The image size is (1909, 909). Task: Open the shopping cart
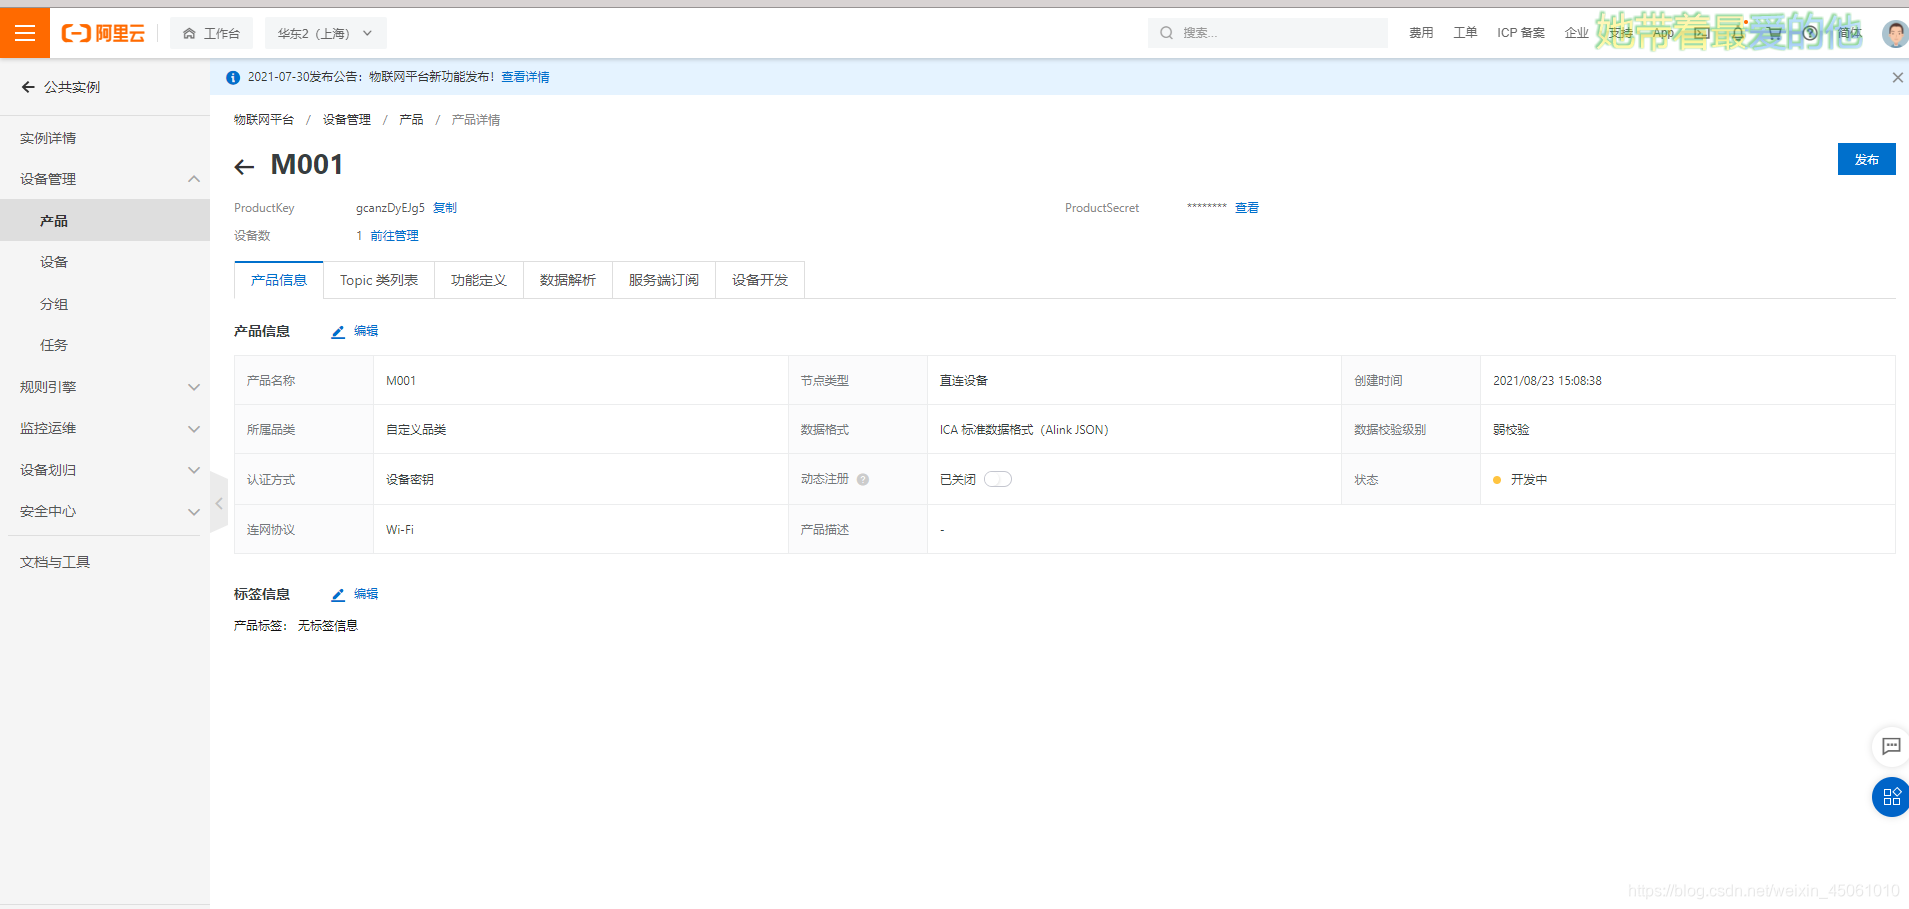1772,32
